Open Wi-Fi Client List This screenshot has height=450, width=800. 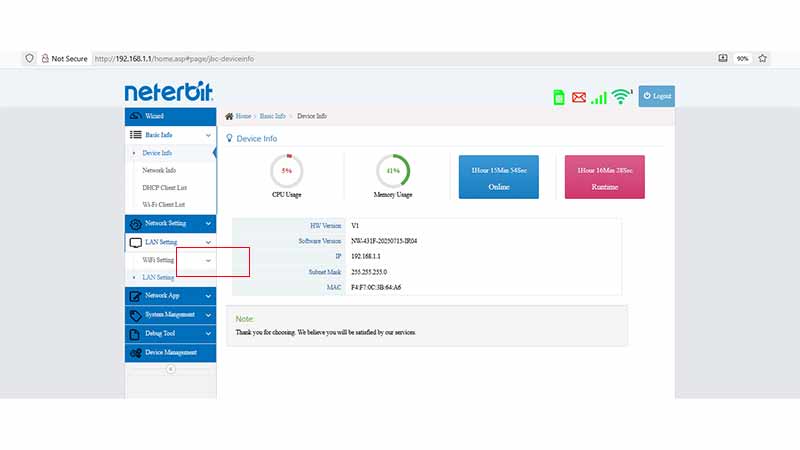click(x=163, y=205)
